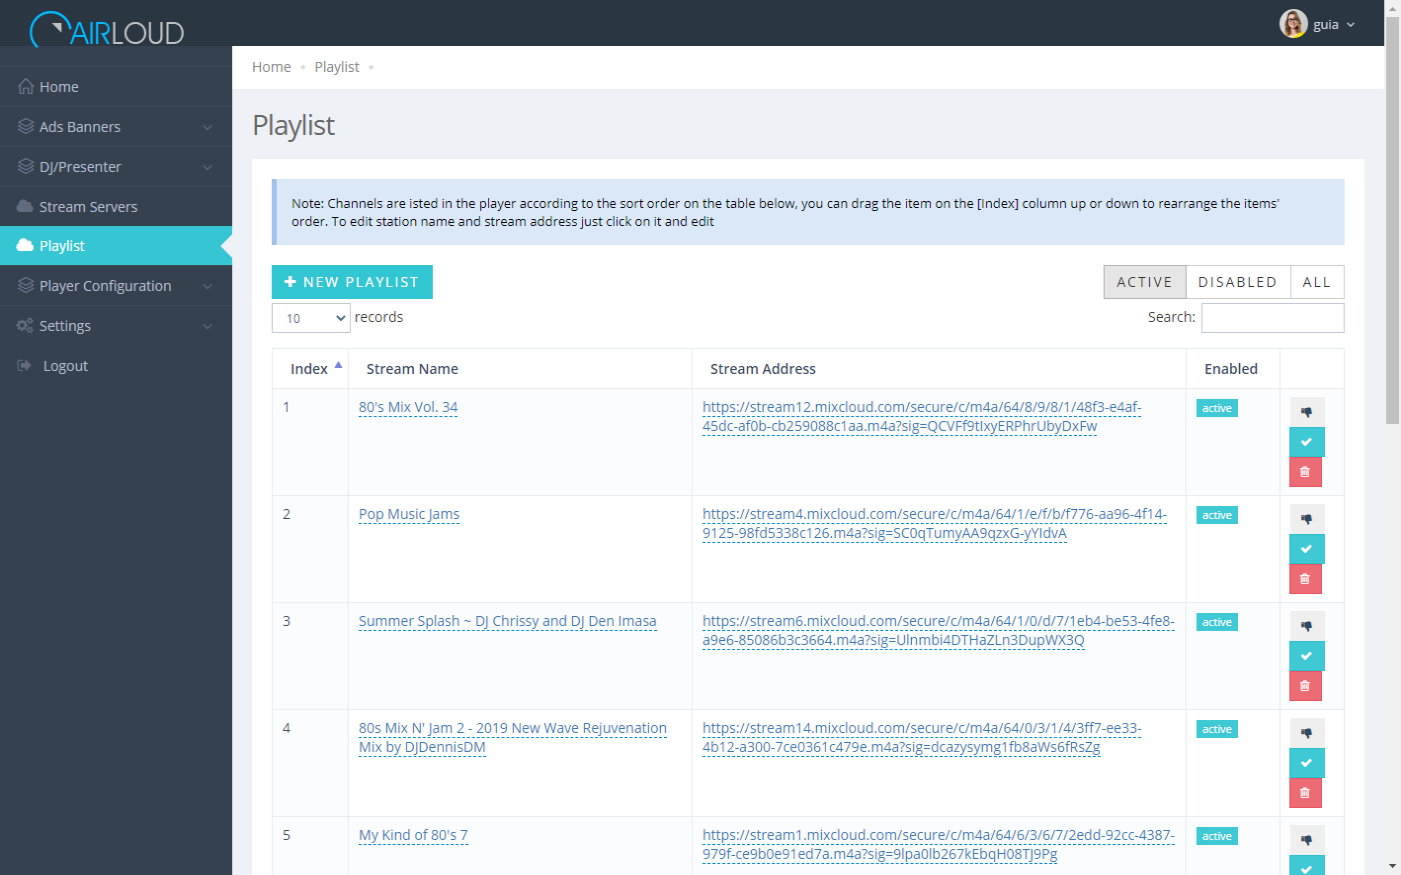Screen dimensions: 1401x875
Task: Disable Pop Music Jams with thumbs-down
Action: [x=1306, y=519]
